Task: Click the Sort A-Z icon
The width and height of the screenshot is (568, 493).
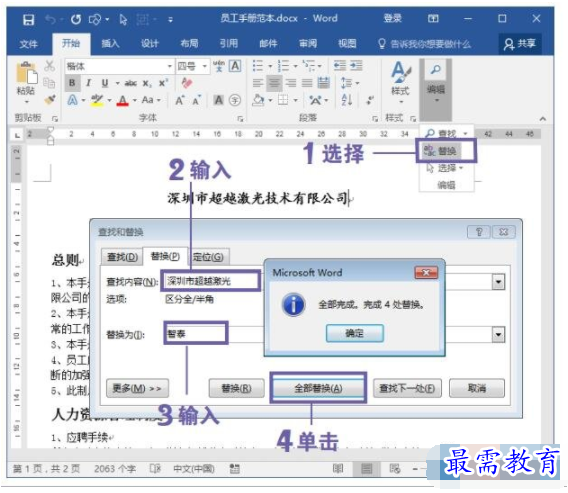Action: (x=347, y=100)
